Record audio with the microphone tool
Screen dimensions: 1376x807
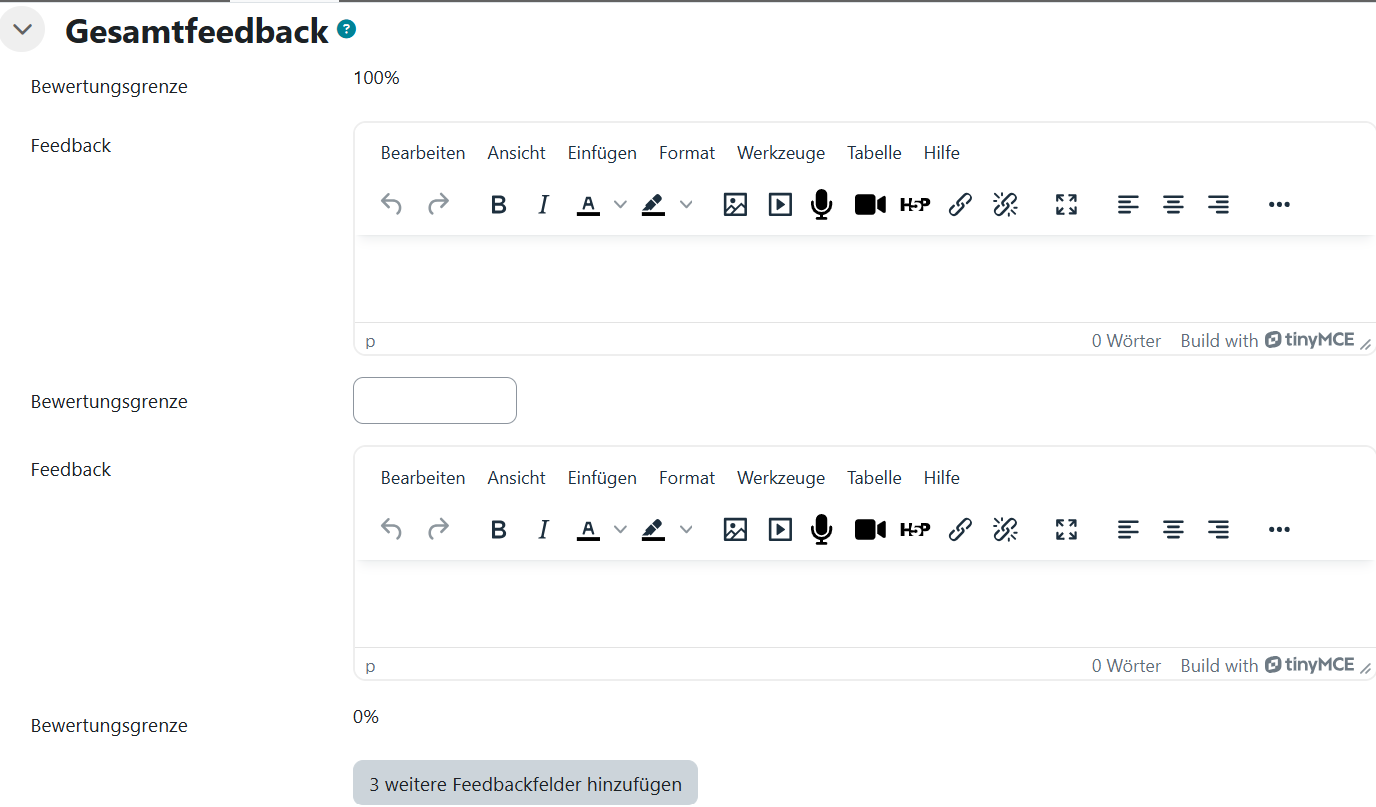click(821, 204)
